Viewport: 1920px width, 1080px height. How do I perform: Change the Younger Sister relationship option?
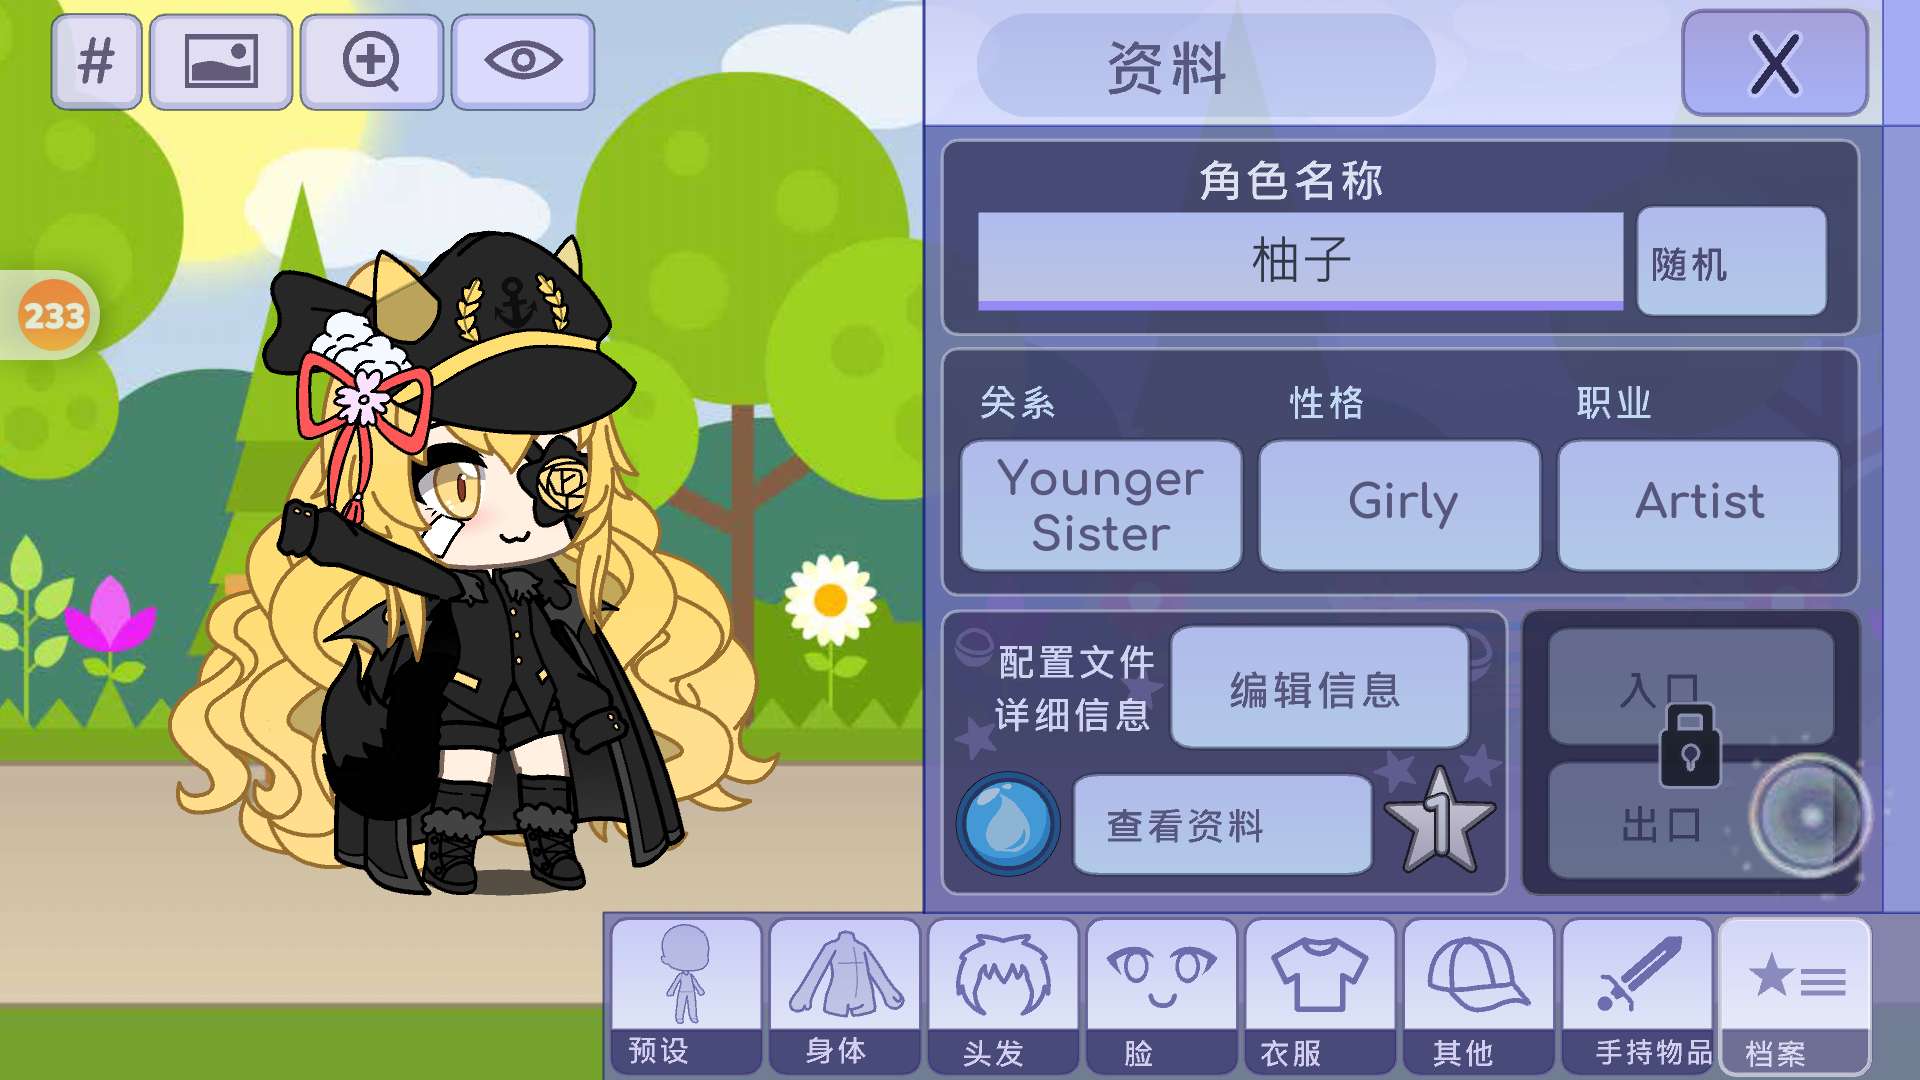pos(1101,506)
